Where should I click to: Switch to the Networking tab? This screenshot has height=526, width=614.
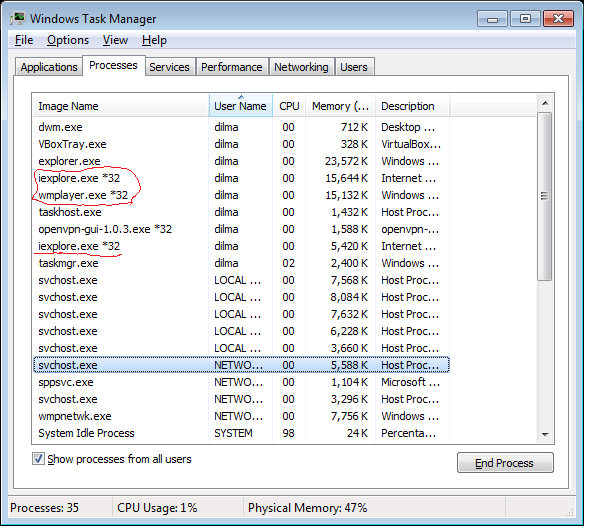point(301,67)
